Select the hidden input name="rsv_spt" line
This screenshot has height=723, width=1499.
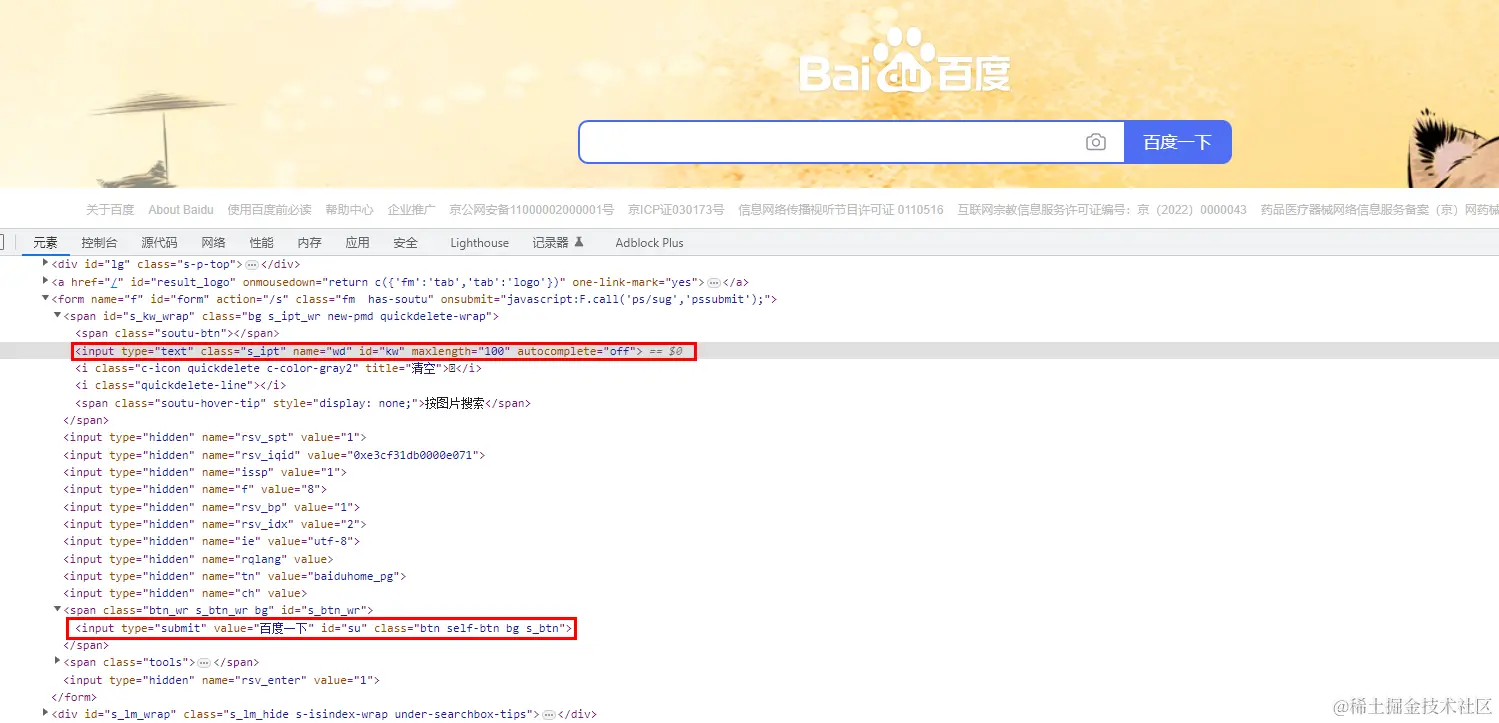pos(215,437)
